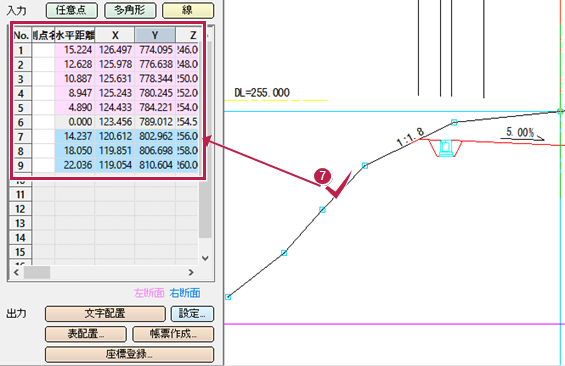
Task: Select cell with value 14.237
Action: pos(75,137)
